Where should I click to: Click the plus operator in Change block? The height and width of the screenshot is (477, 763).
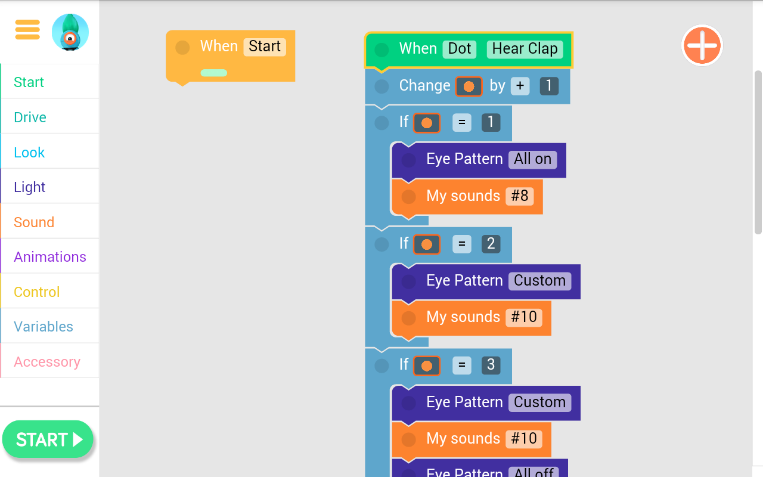(x=520, y=86)
